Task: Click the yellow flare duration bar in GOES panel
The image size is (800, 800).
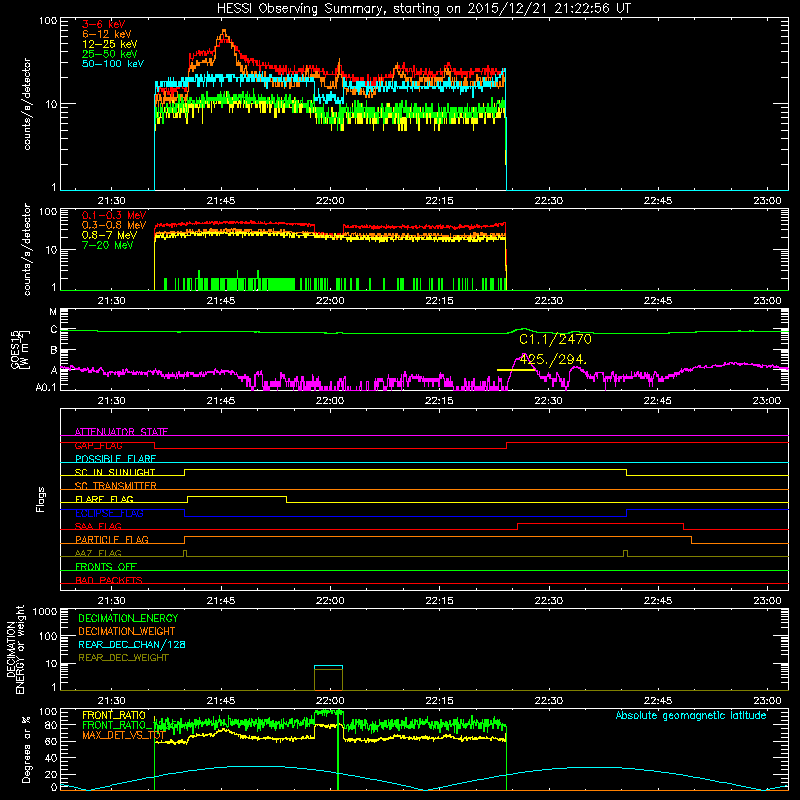Action: pos(516,370)
